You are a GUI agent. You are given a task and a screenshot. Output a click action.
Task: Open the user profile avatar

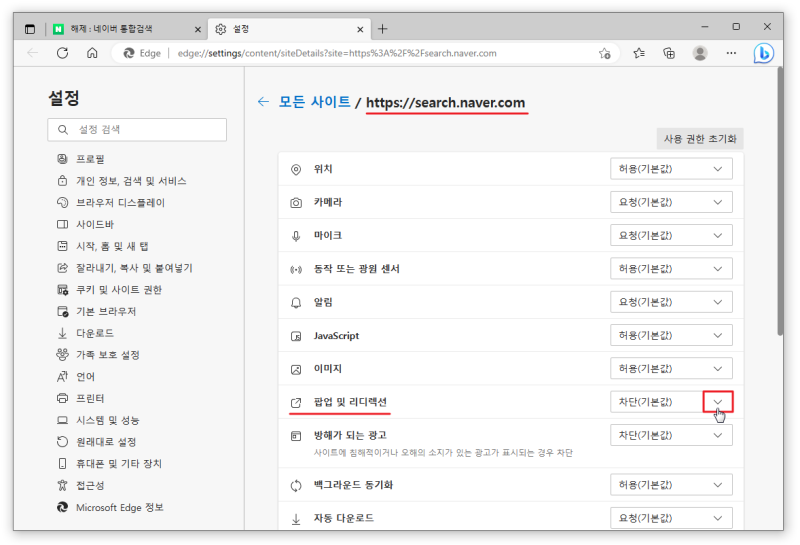700,53
